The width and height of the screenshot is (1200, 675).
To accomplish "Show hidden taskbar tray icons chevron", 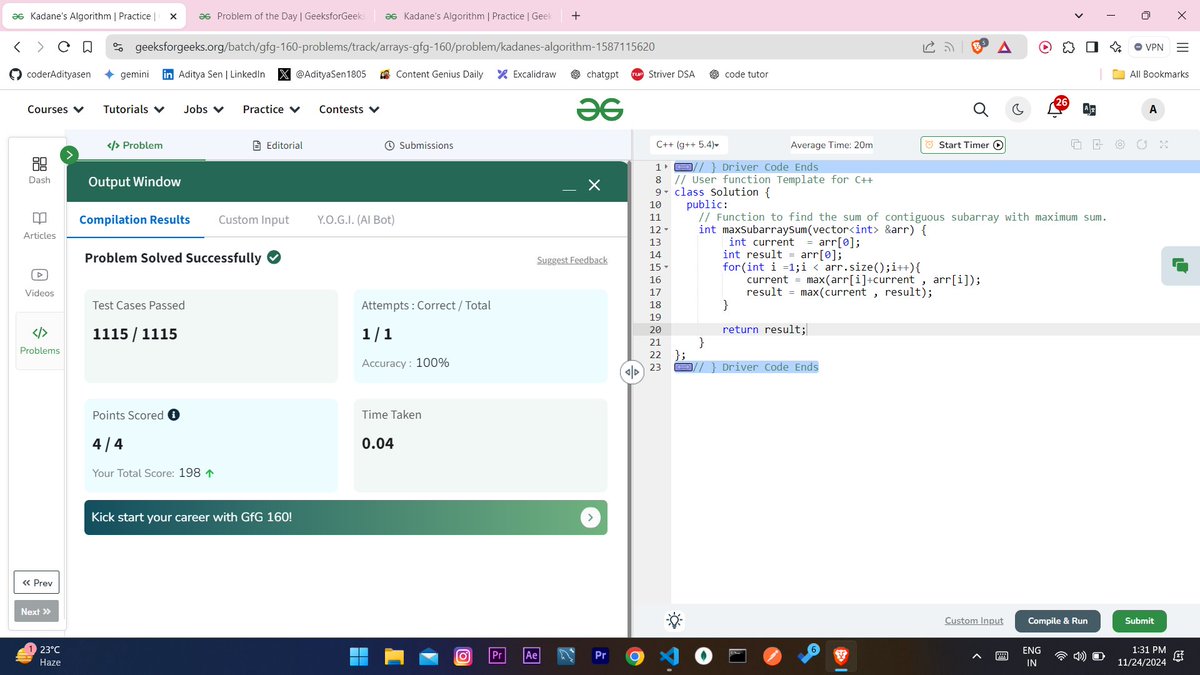I will [977, 656].
